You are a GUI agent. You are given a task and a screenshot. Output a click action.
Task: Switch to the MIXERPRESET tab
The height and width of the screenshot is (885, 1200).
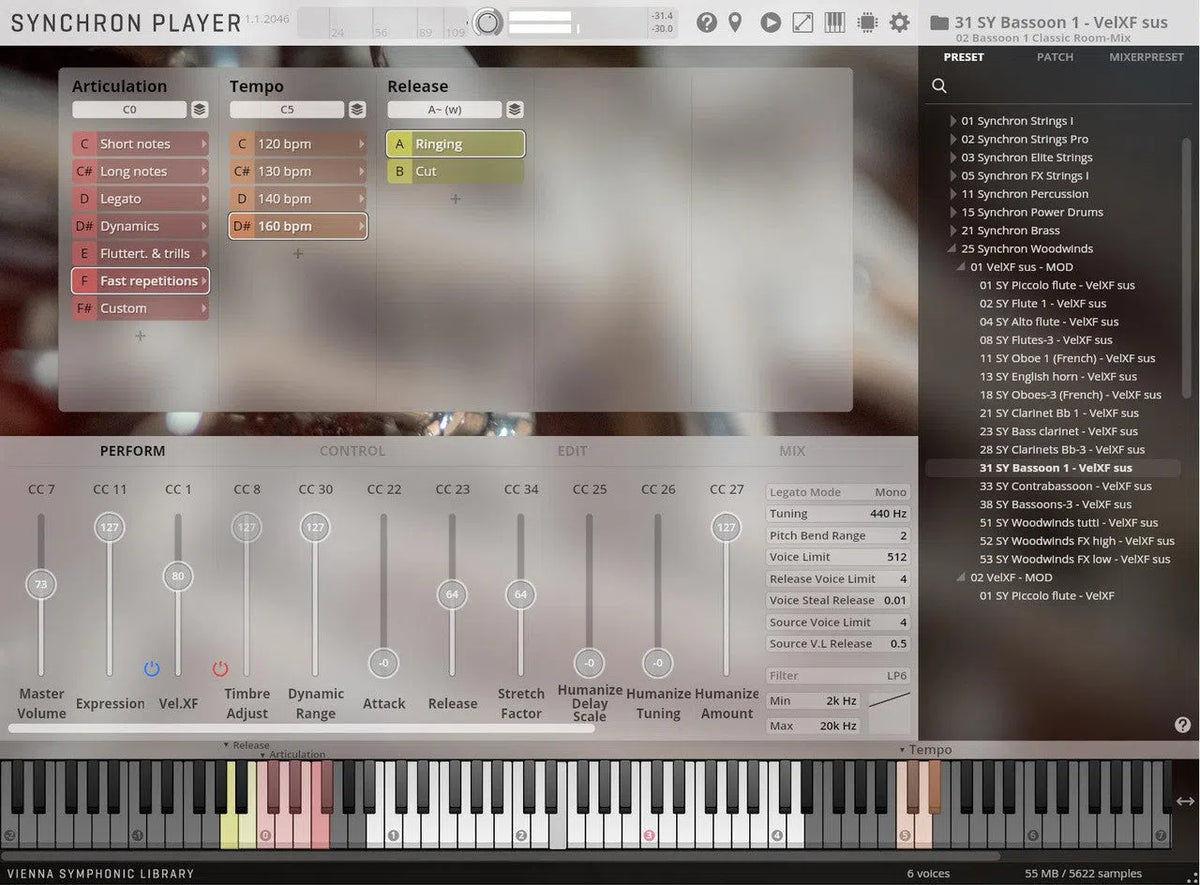coord(1146,57)
